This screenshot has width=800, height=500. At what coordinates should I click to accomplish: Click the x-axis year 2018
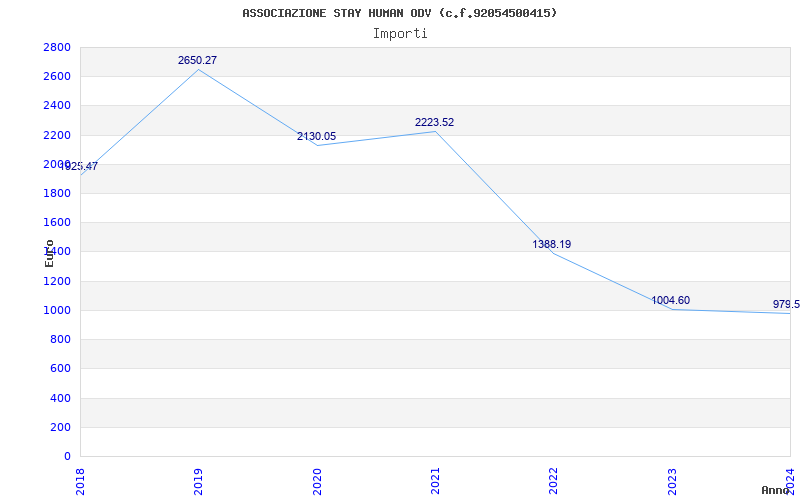(x=80, y=481)
